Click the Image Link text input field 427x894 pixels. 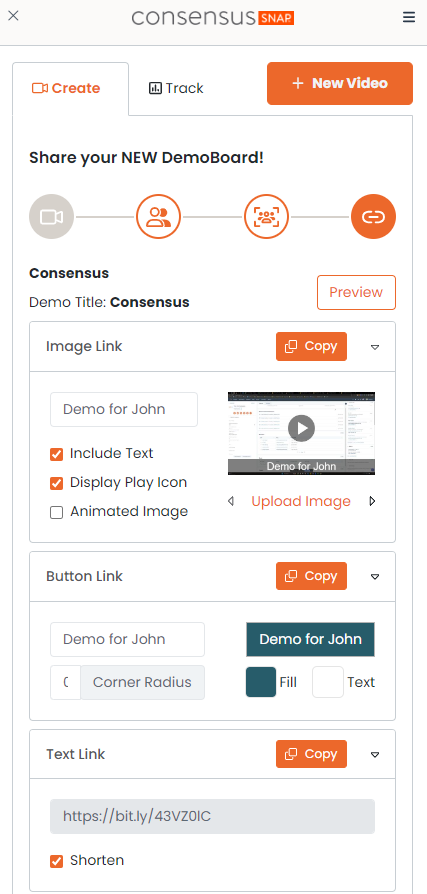(124, 409)
